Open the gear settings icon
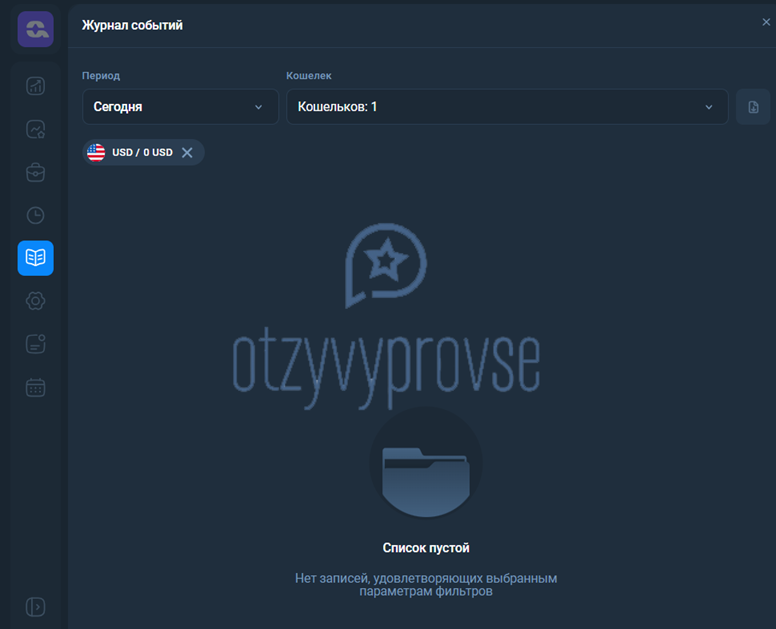Screen dimensions: 776x629 coord(36,301)
